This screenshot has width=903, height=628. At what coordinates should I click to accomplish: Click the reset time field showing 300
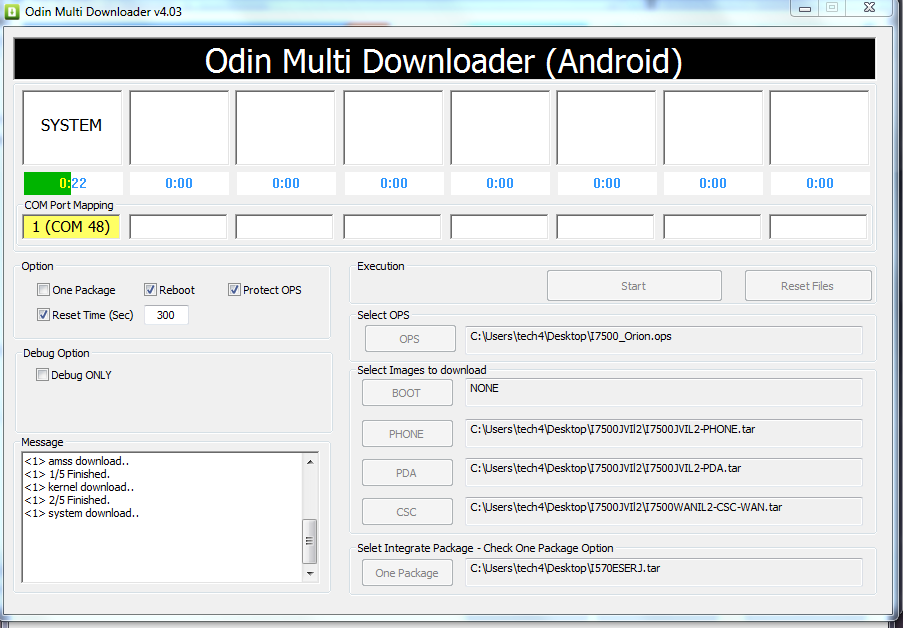[x=166, y=315]
